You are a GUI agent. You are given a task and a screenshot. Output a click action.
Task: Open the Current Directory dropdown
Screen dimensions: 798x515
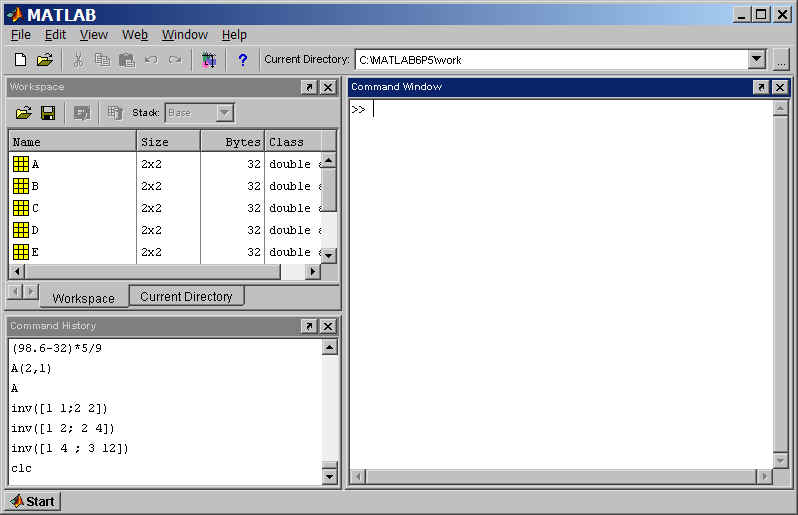tap(757, 60)
